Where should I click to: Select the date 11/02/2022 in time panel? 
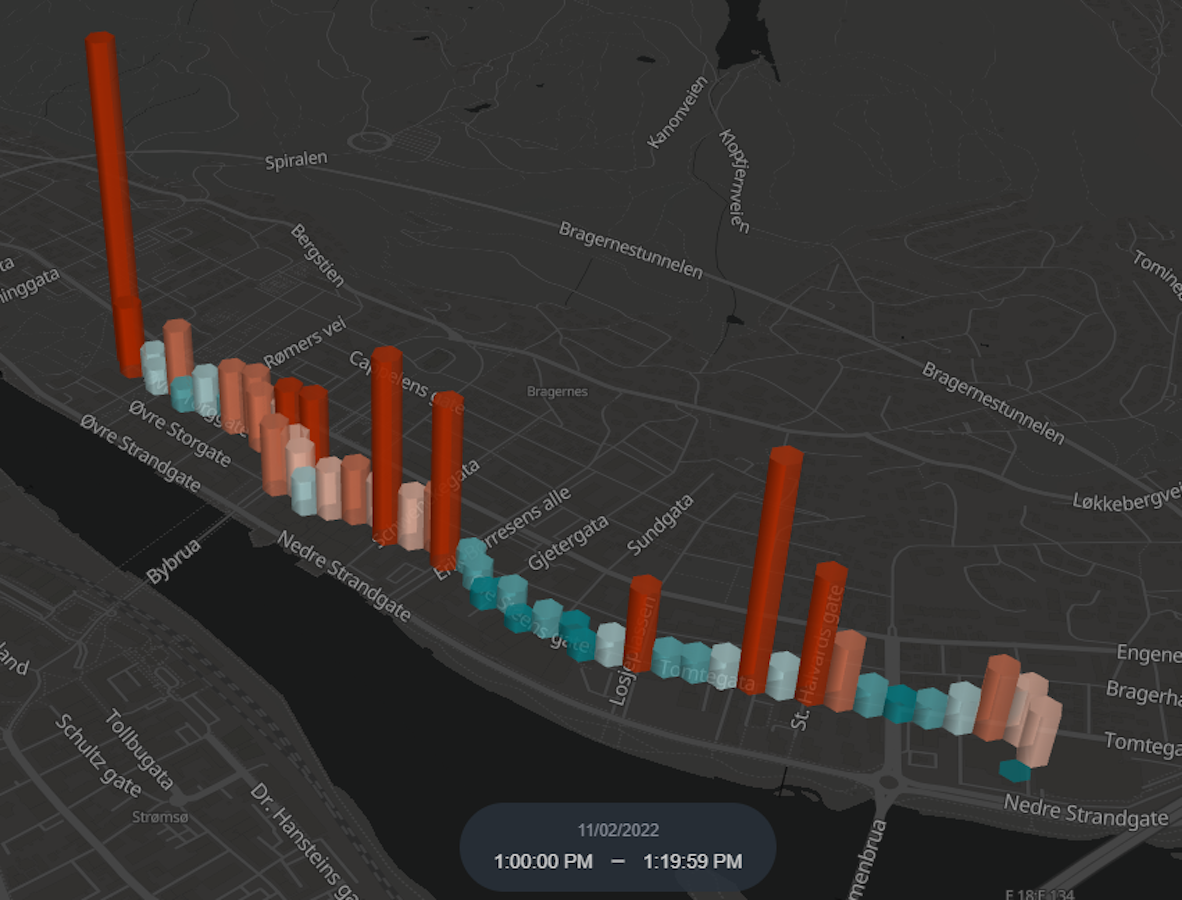pyautogui.click(x=618, y=830)
